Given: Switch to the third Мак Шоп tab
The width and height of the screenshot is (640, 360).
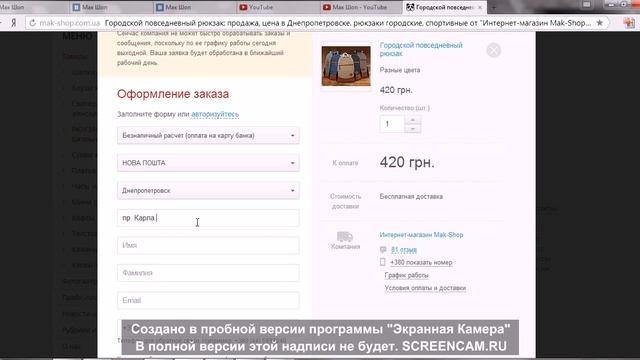Looking at the screenshot, I should pos(193,7).
